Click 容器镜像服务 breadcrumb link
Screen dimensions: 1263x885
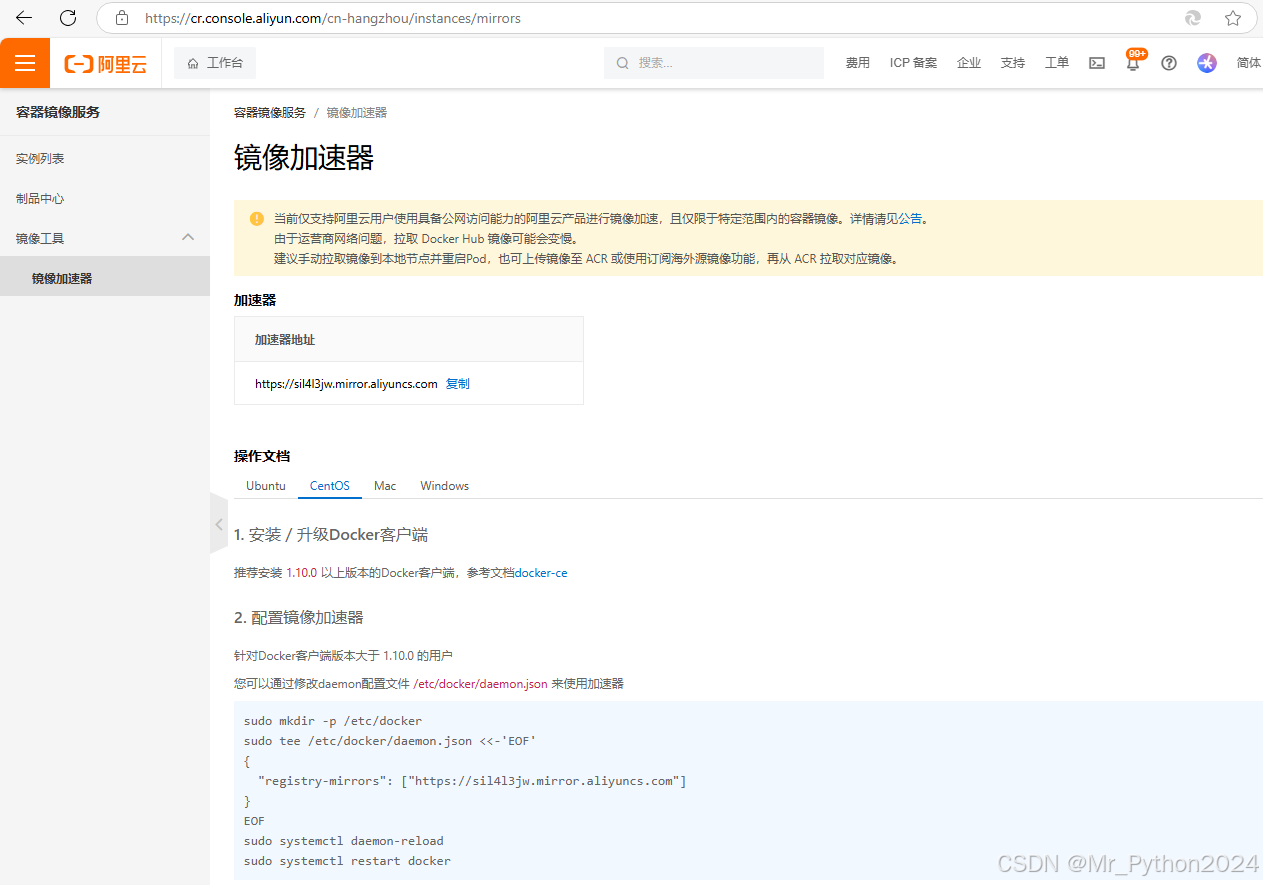(270, 113)
